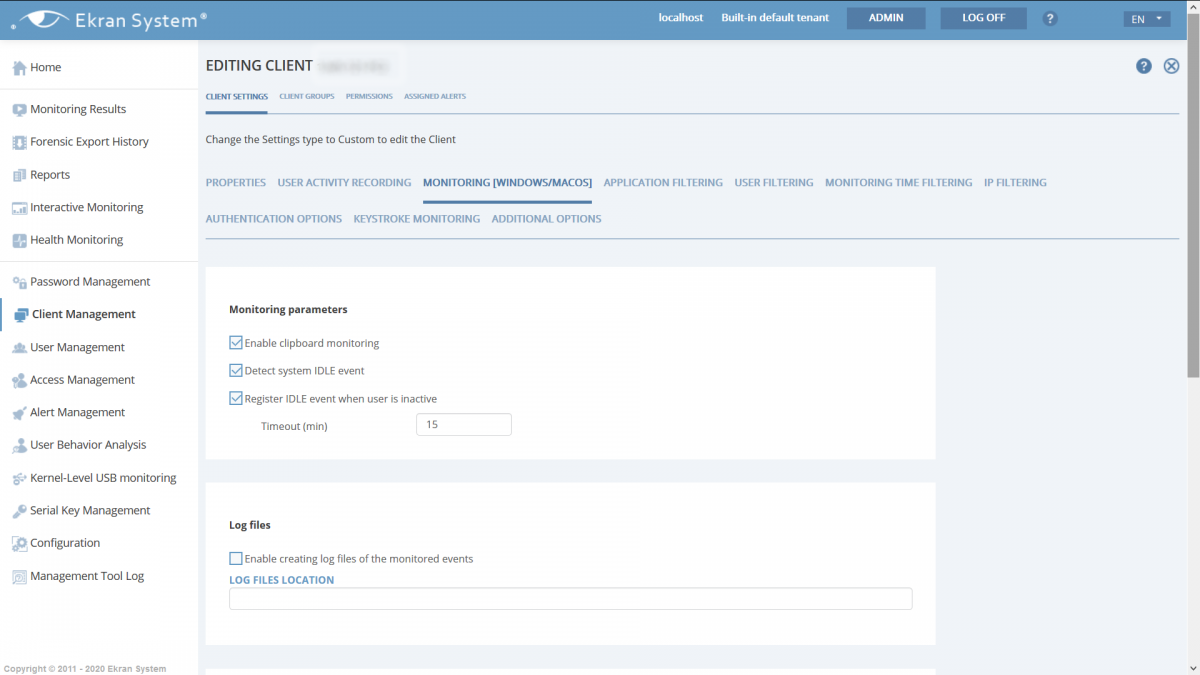Disable the clipboard monitoring checkbox
1200x675 pixels.
(236, 343)
